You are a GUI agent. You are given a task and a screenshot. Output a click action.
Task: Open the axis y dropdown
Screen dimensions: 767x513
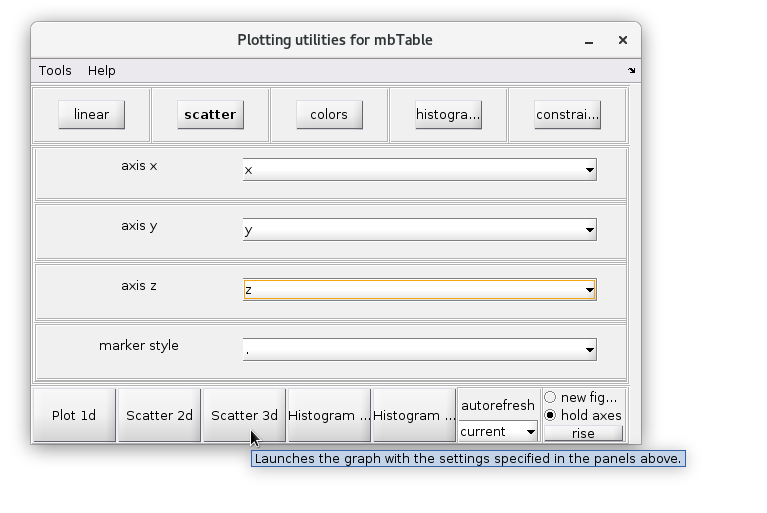(420, 230)
